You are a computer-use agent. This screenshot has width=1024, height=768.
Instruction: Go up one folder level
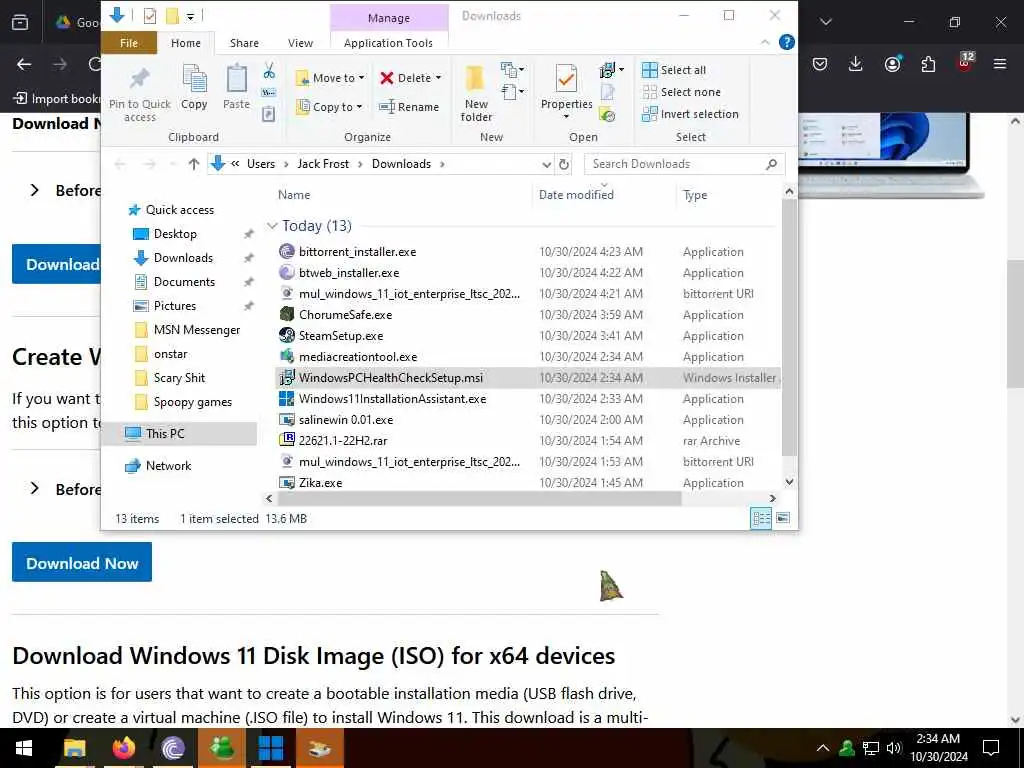click(x=193, y=164)
